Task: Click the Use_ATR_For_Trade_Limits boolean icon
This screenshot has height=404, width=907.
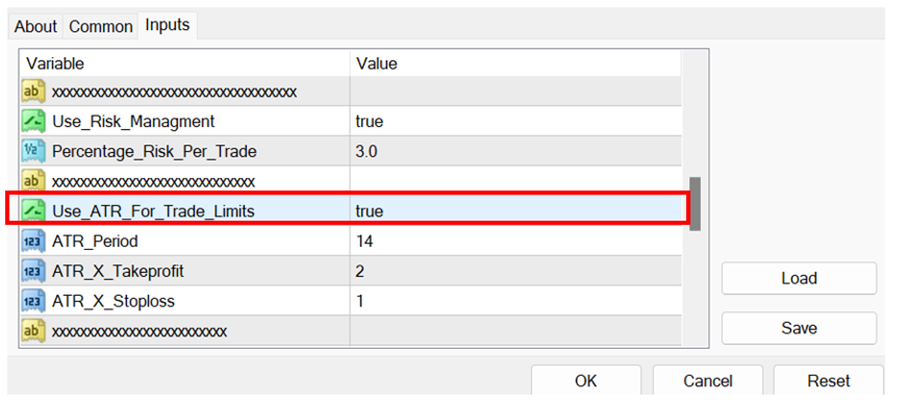Action: [x=33, y=211]
